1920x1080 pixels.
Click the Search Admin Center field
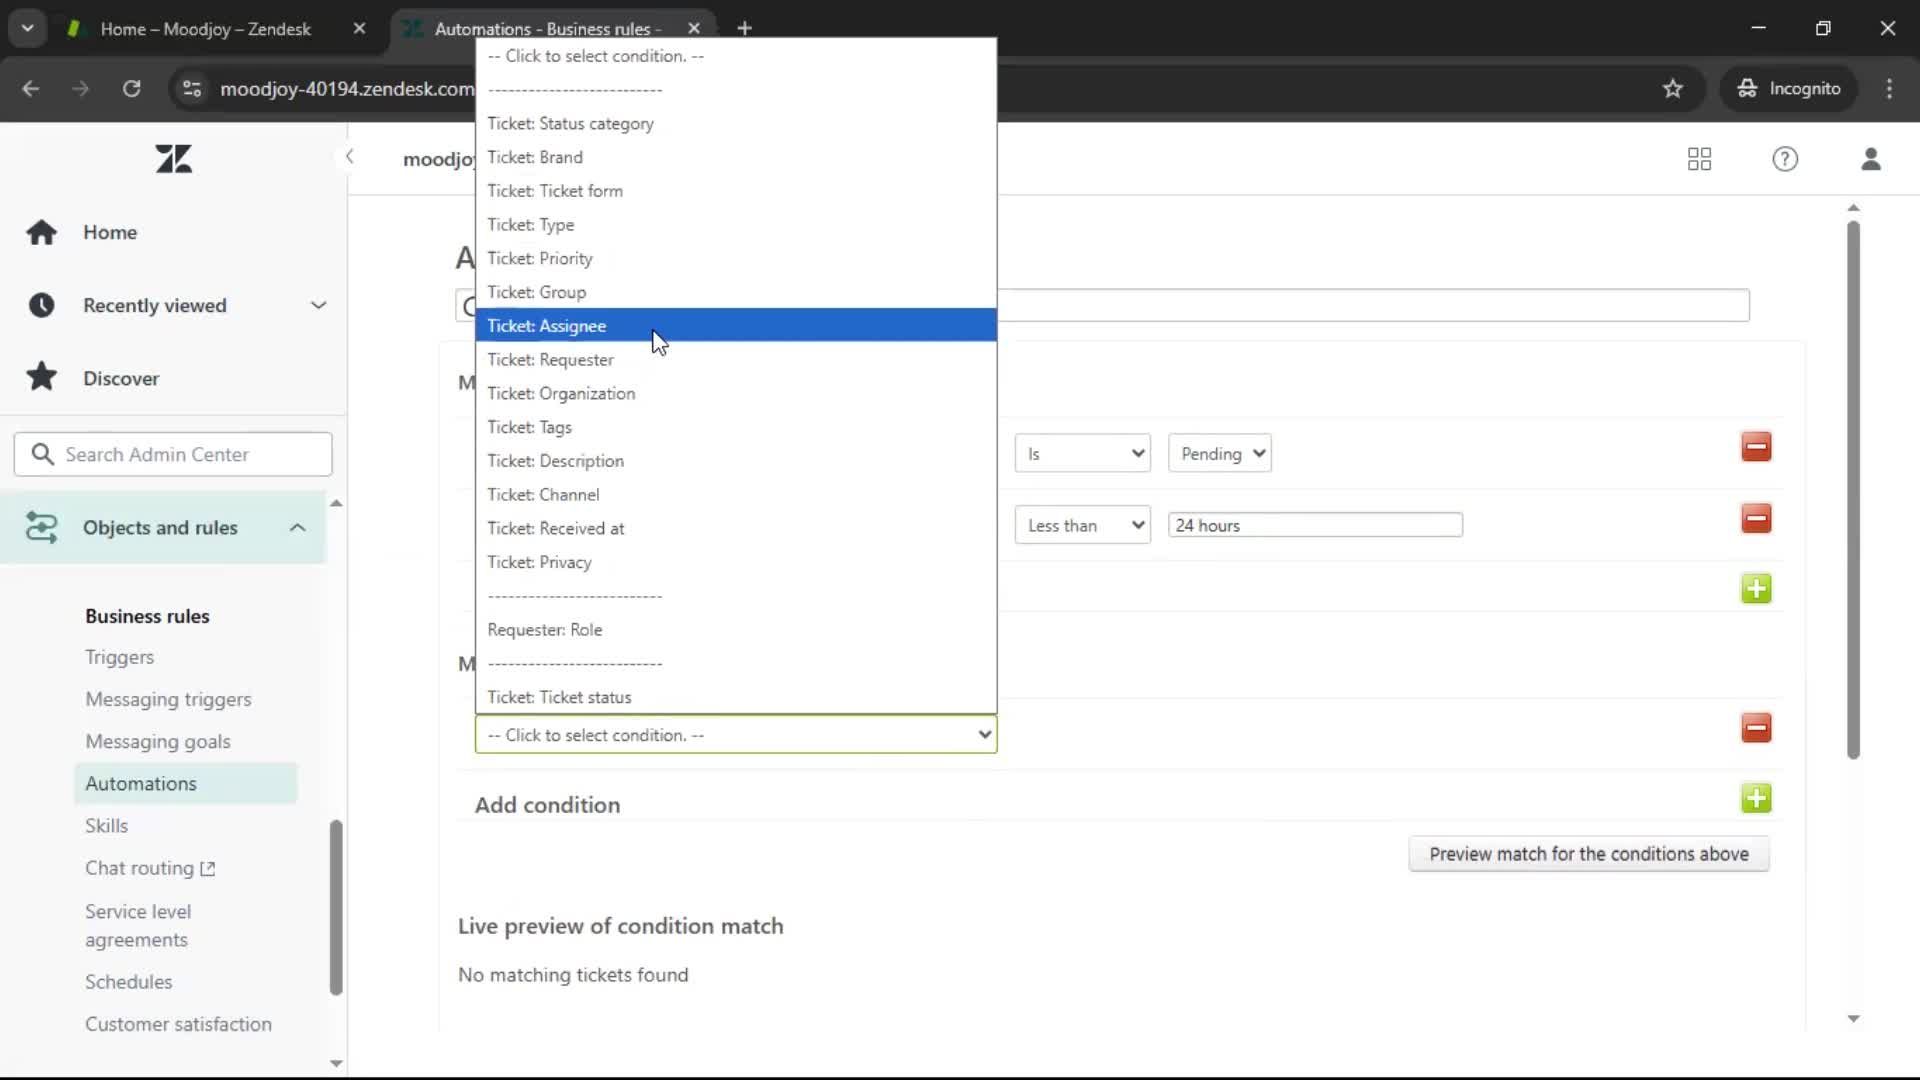pyautogui.click(x=173, y=454)
